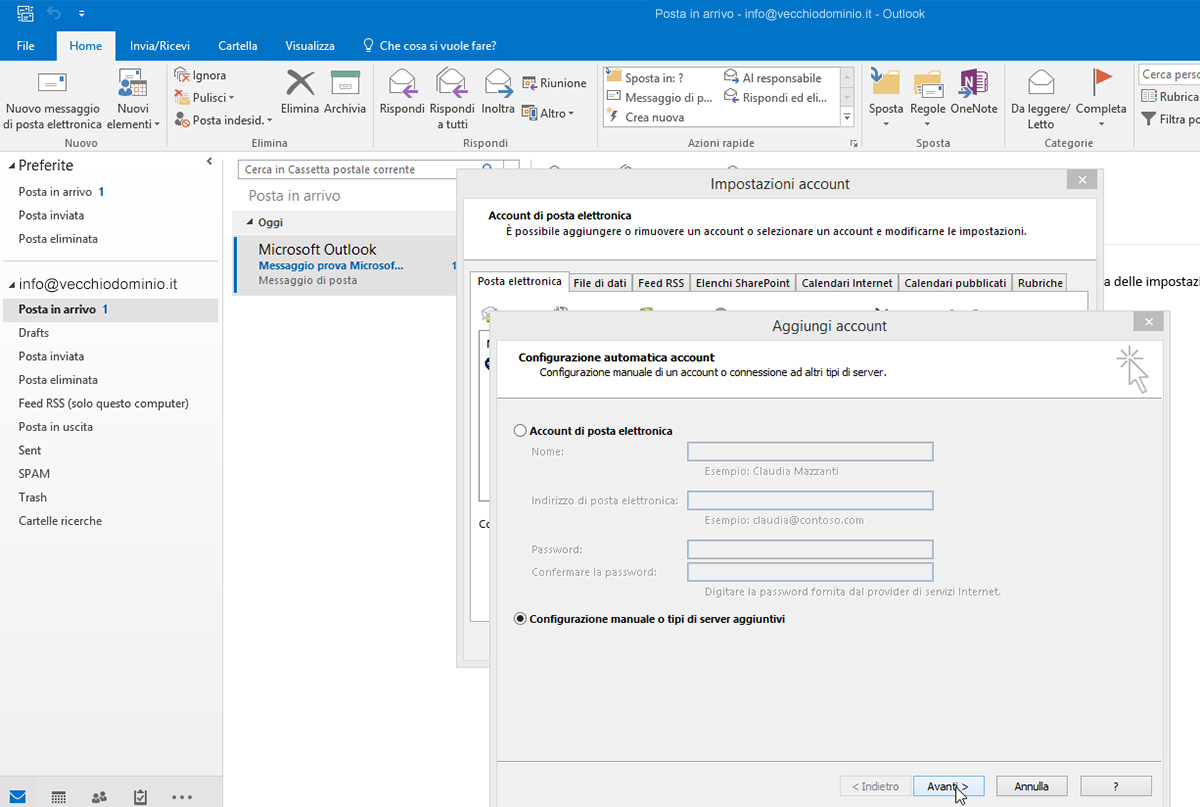Image resolution: width=1200 pixels, height=807 pixels.
Task: Click Filtra posta funnel icon
Action: (1150, 119)
